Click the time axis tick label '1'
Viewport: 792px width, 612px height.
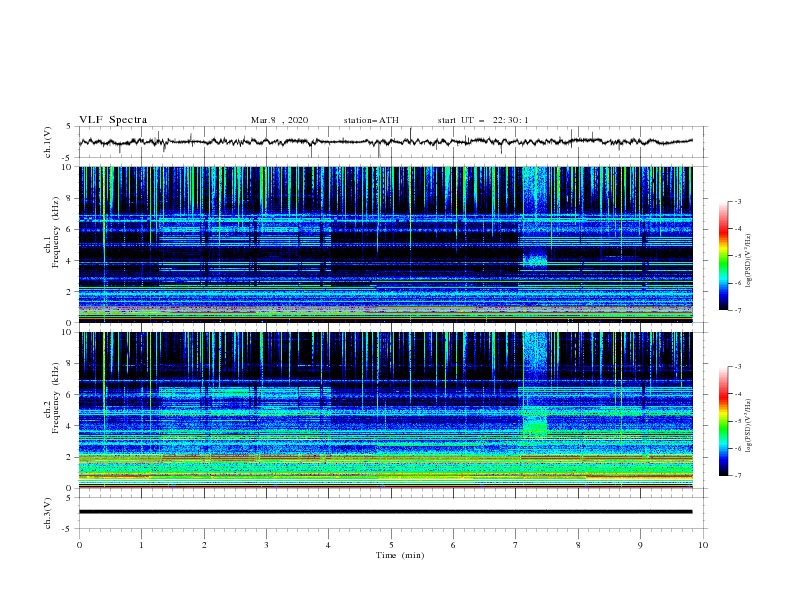click(x=141, y=545)
